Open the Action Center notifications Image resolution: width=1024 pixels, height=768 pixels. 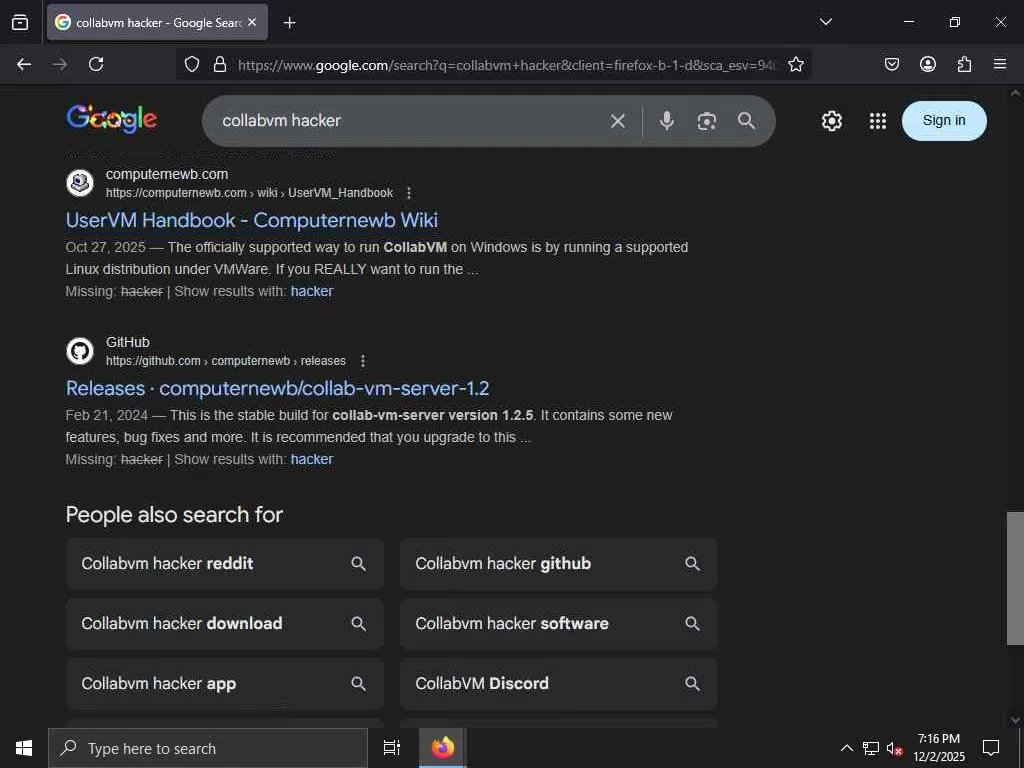(x=991, y=748)
